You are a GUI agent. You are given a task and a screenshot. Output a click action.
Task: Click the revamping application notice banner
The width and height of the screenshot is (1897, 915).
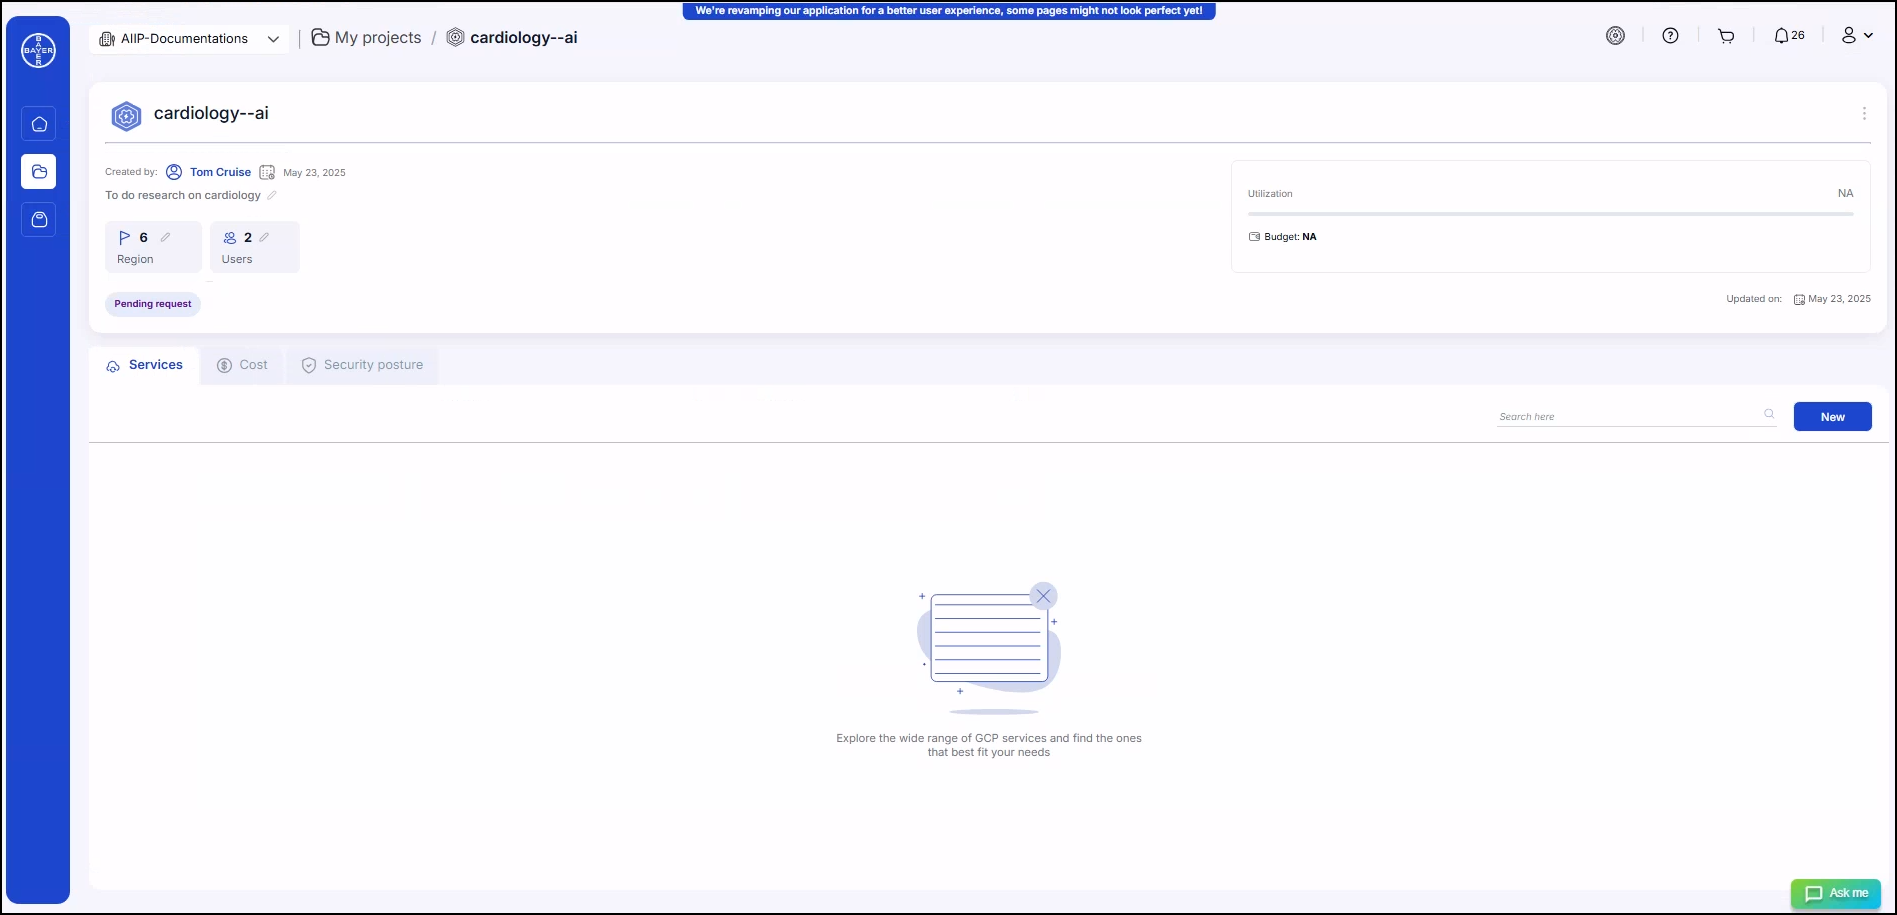(x=949, y=11)
